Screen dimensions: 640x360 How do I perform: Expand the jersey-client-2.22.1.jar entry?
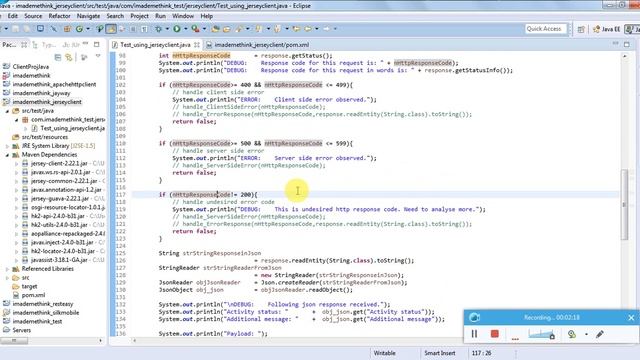click(17, 164)
